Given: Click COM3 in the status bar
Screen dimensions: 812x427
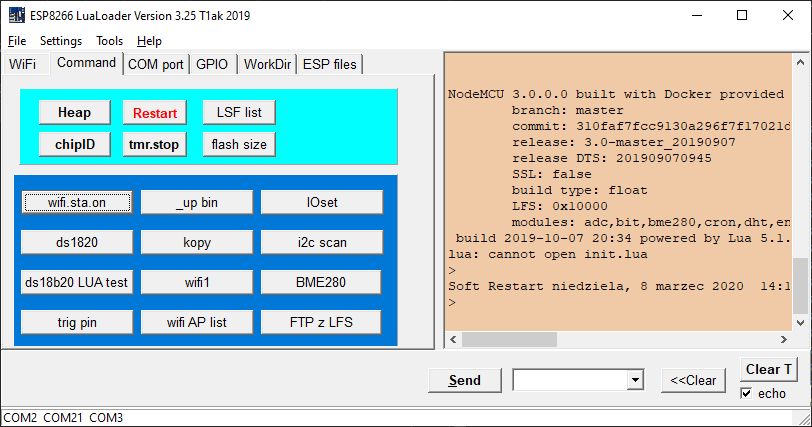Looking at the screenshot, I should click(x=106, y=418).
